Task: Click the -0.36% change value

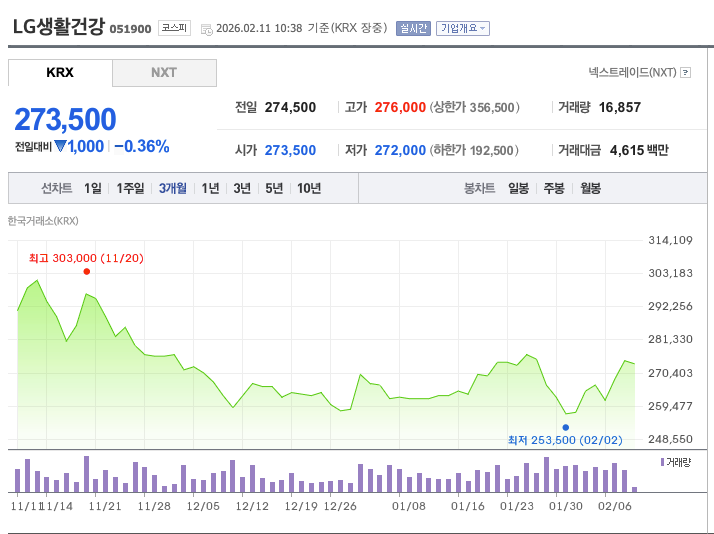Action: coord(142,146)
